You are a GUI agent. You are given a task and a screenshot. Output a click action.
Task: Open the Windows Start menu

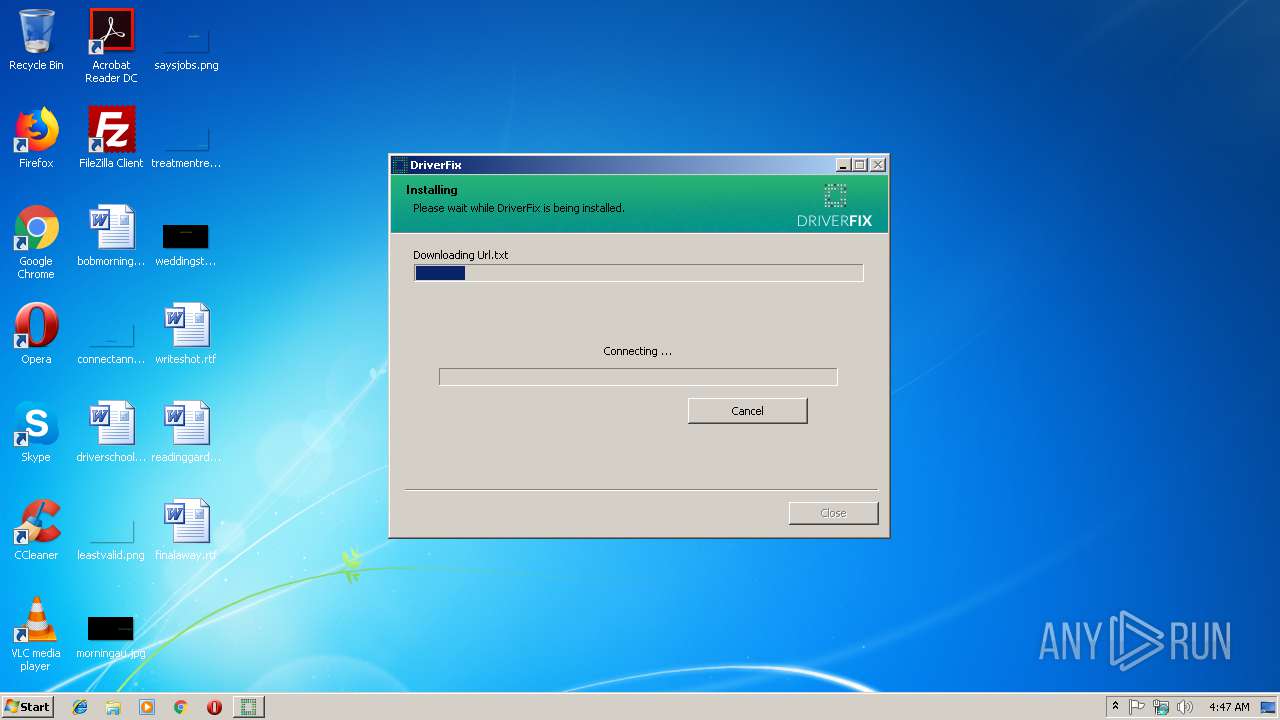click(x=27, y=707)
